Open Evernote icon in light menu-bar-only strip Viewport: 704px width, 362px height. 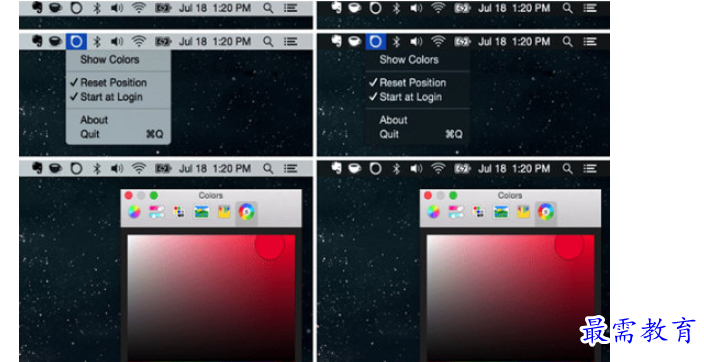[x=38, y=8]
